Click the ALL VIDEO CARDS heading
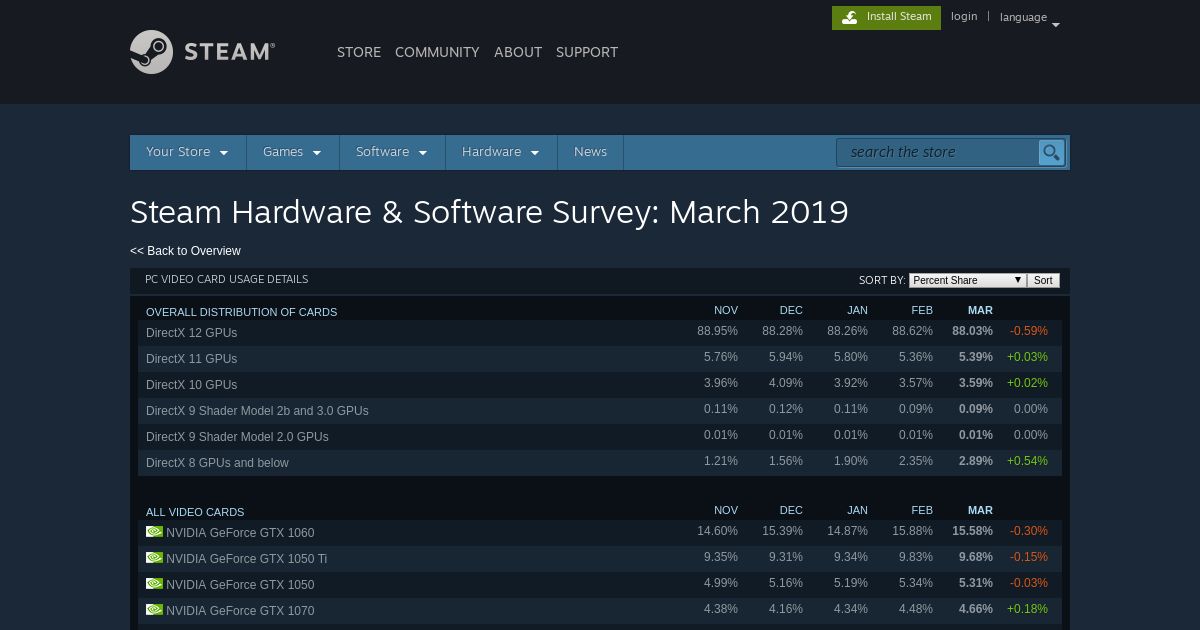Viewport: 1200px width, 630px height. (x=195, y=512)
